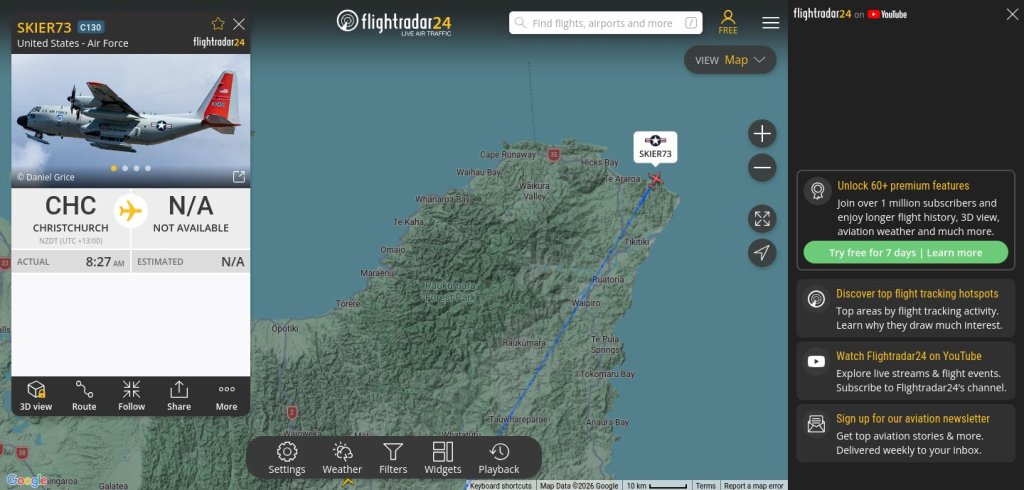Expand the VIEW Map dropdown
Image resolution: width=1024 pixels, height=490 pixels.
[730, 60]
